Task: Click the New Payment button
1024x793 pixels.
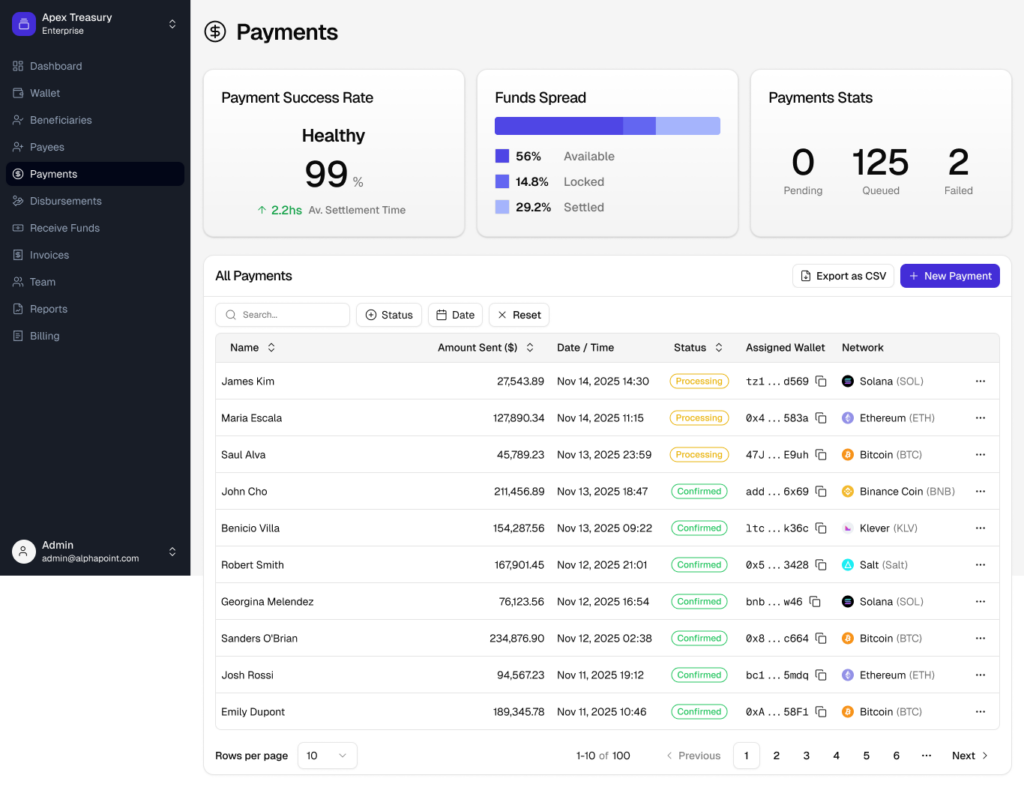Action: (949, 276)
